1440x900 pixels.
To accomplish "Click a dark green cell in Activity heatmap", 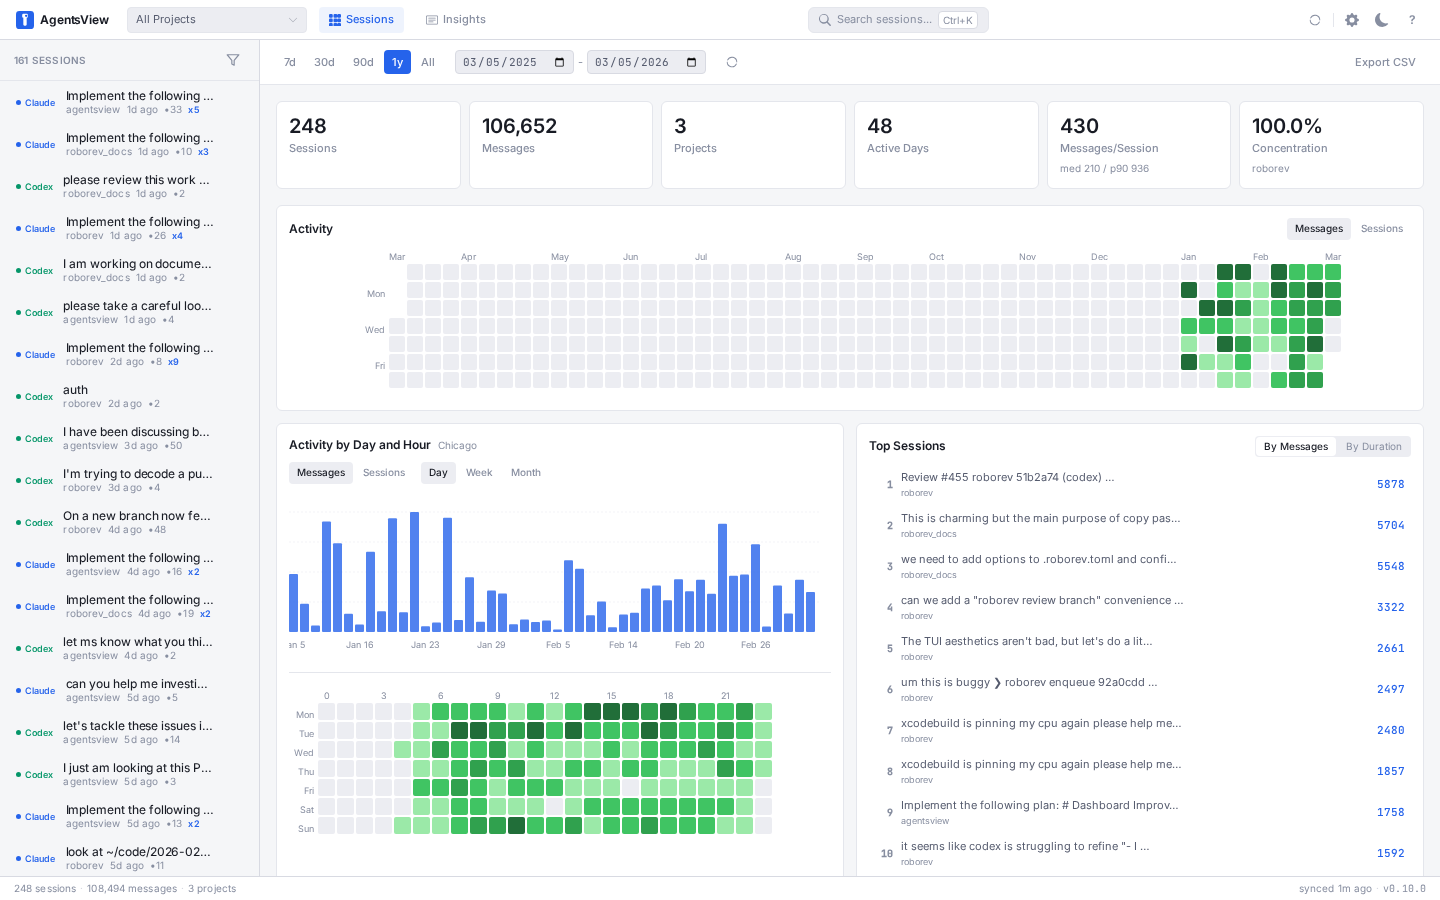I will pos(1225,272).
